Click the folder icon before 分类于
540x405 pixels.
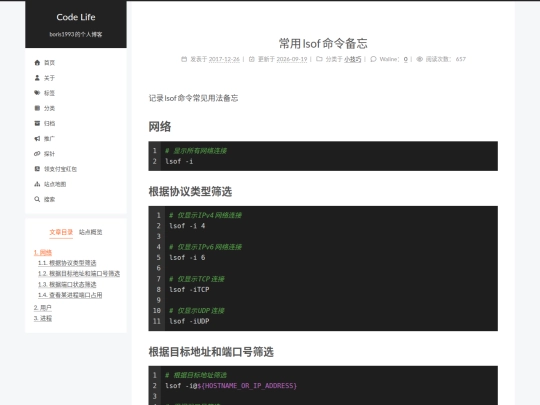click(319, 59)
